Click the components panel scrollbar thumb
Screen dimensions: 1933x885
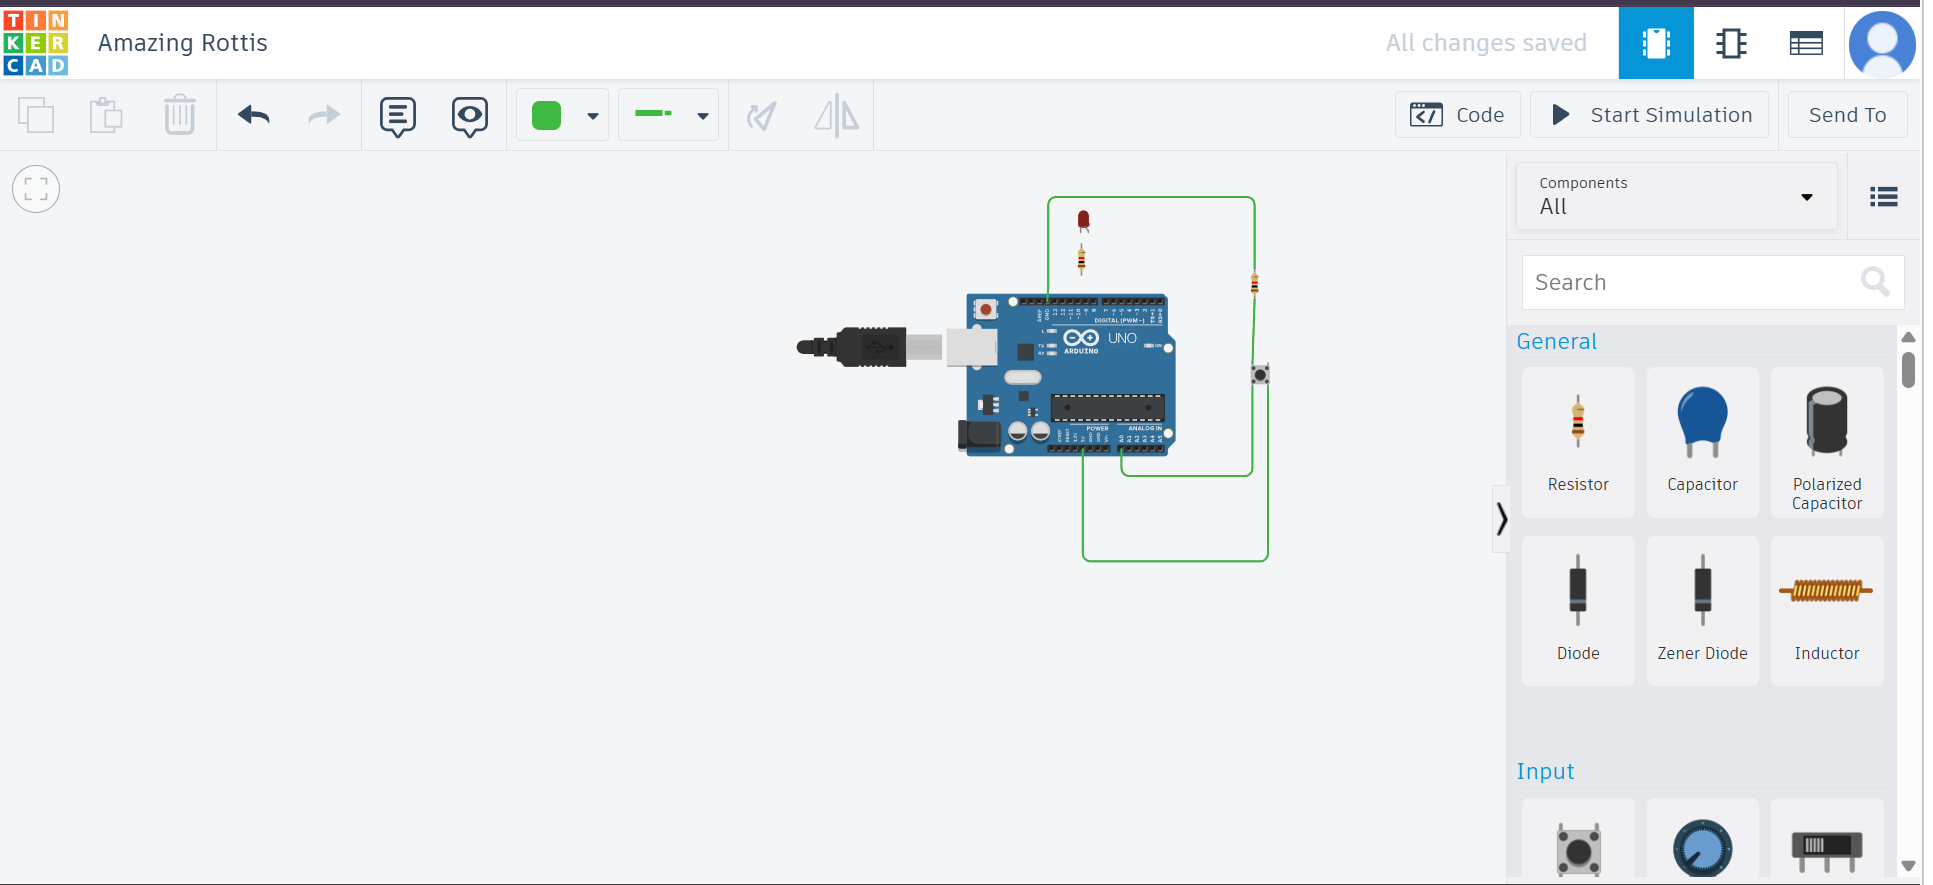pyautogui.click(x=1908, y=369)
